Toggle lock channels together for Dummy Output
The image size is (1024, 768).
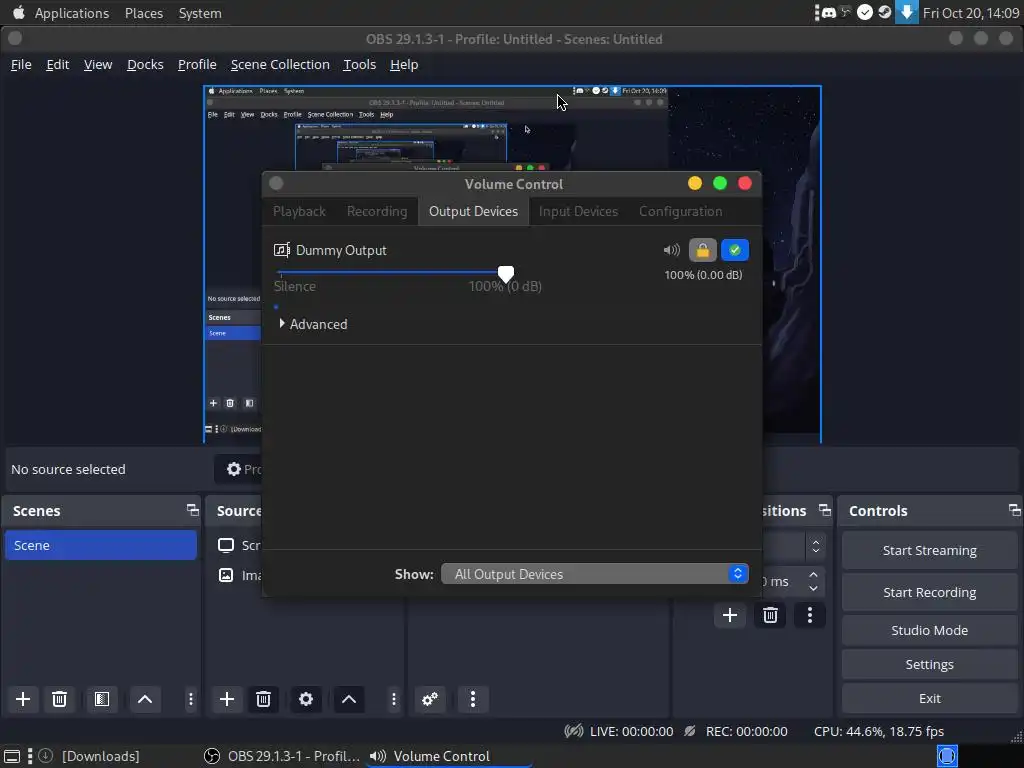tap(703, 250)
